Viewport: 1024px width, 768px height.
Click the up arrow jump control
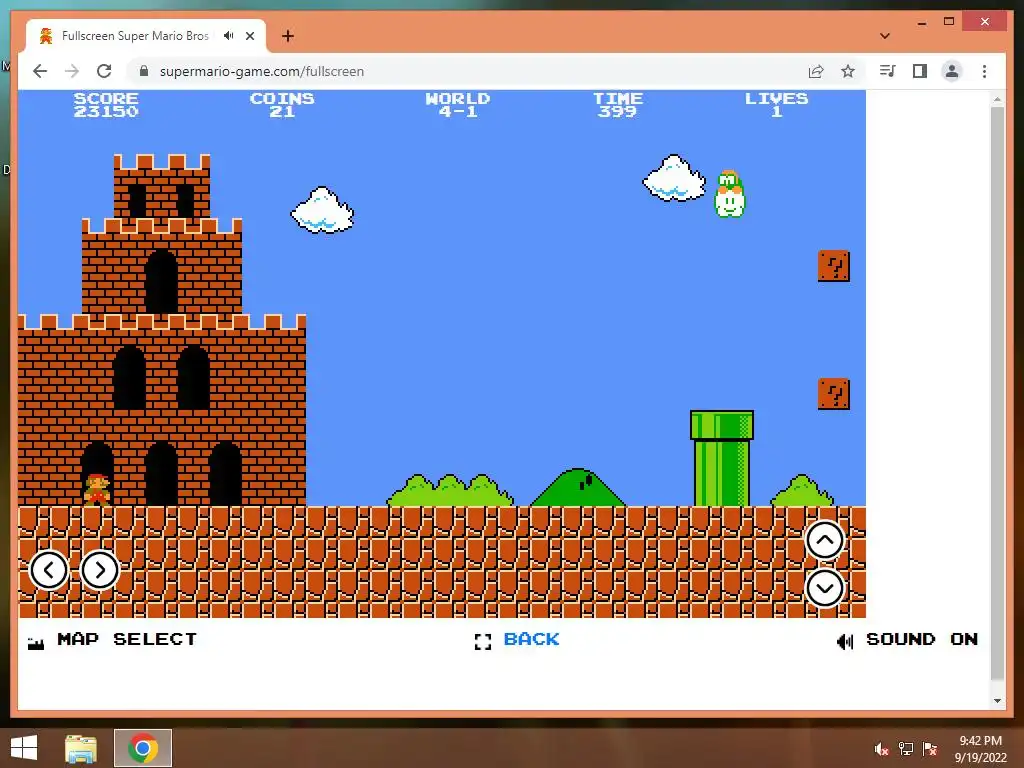click(825, 540)
